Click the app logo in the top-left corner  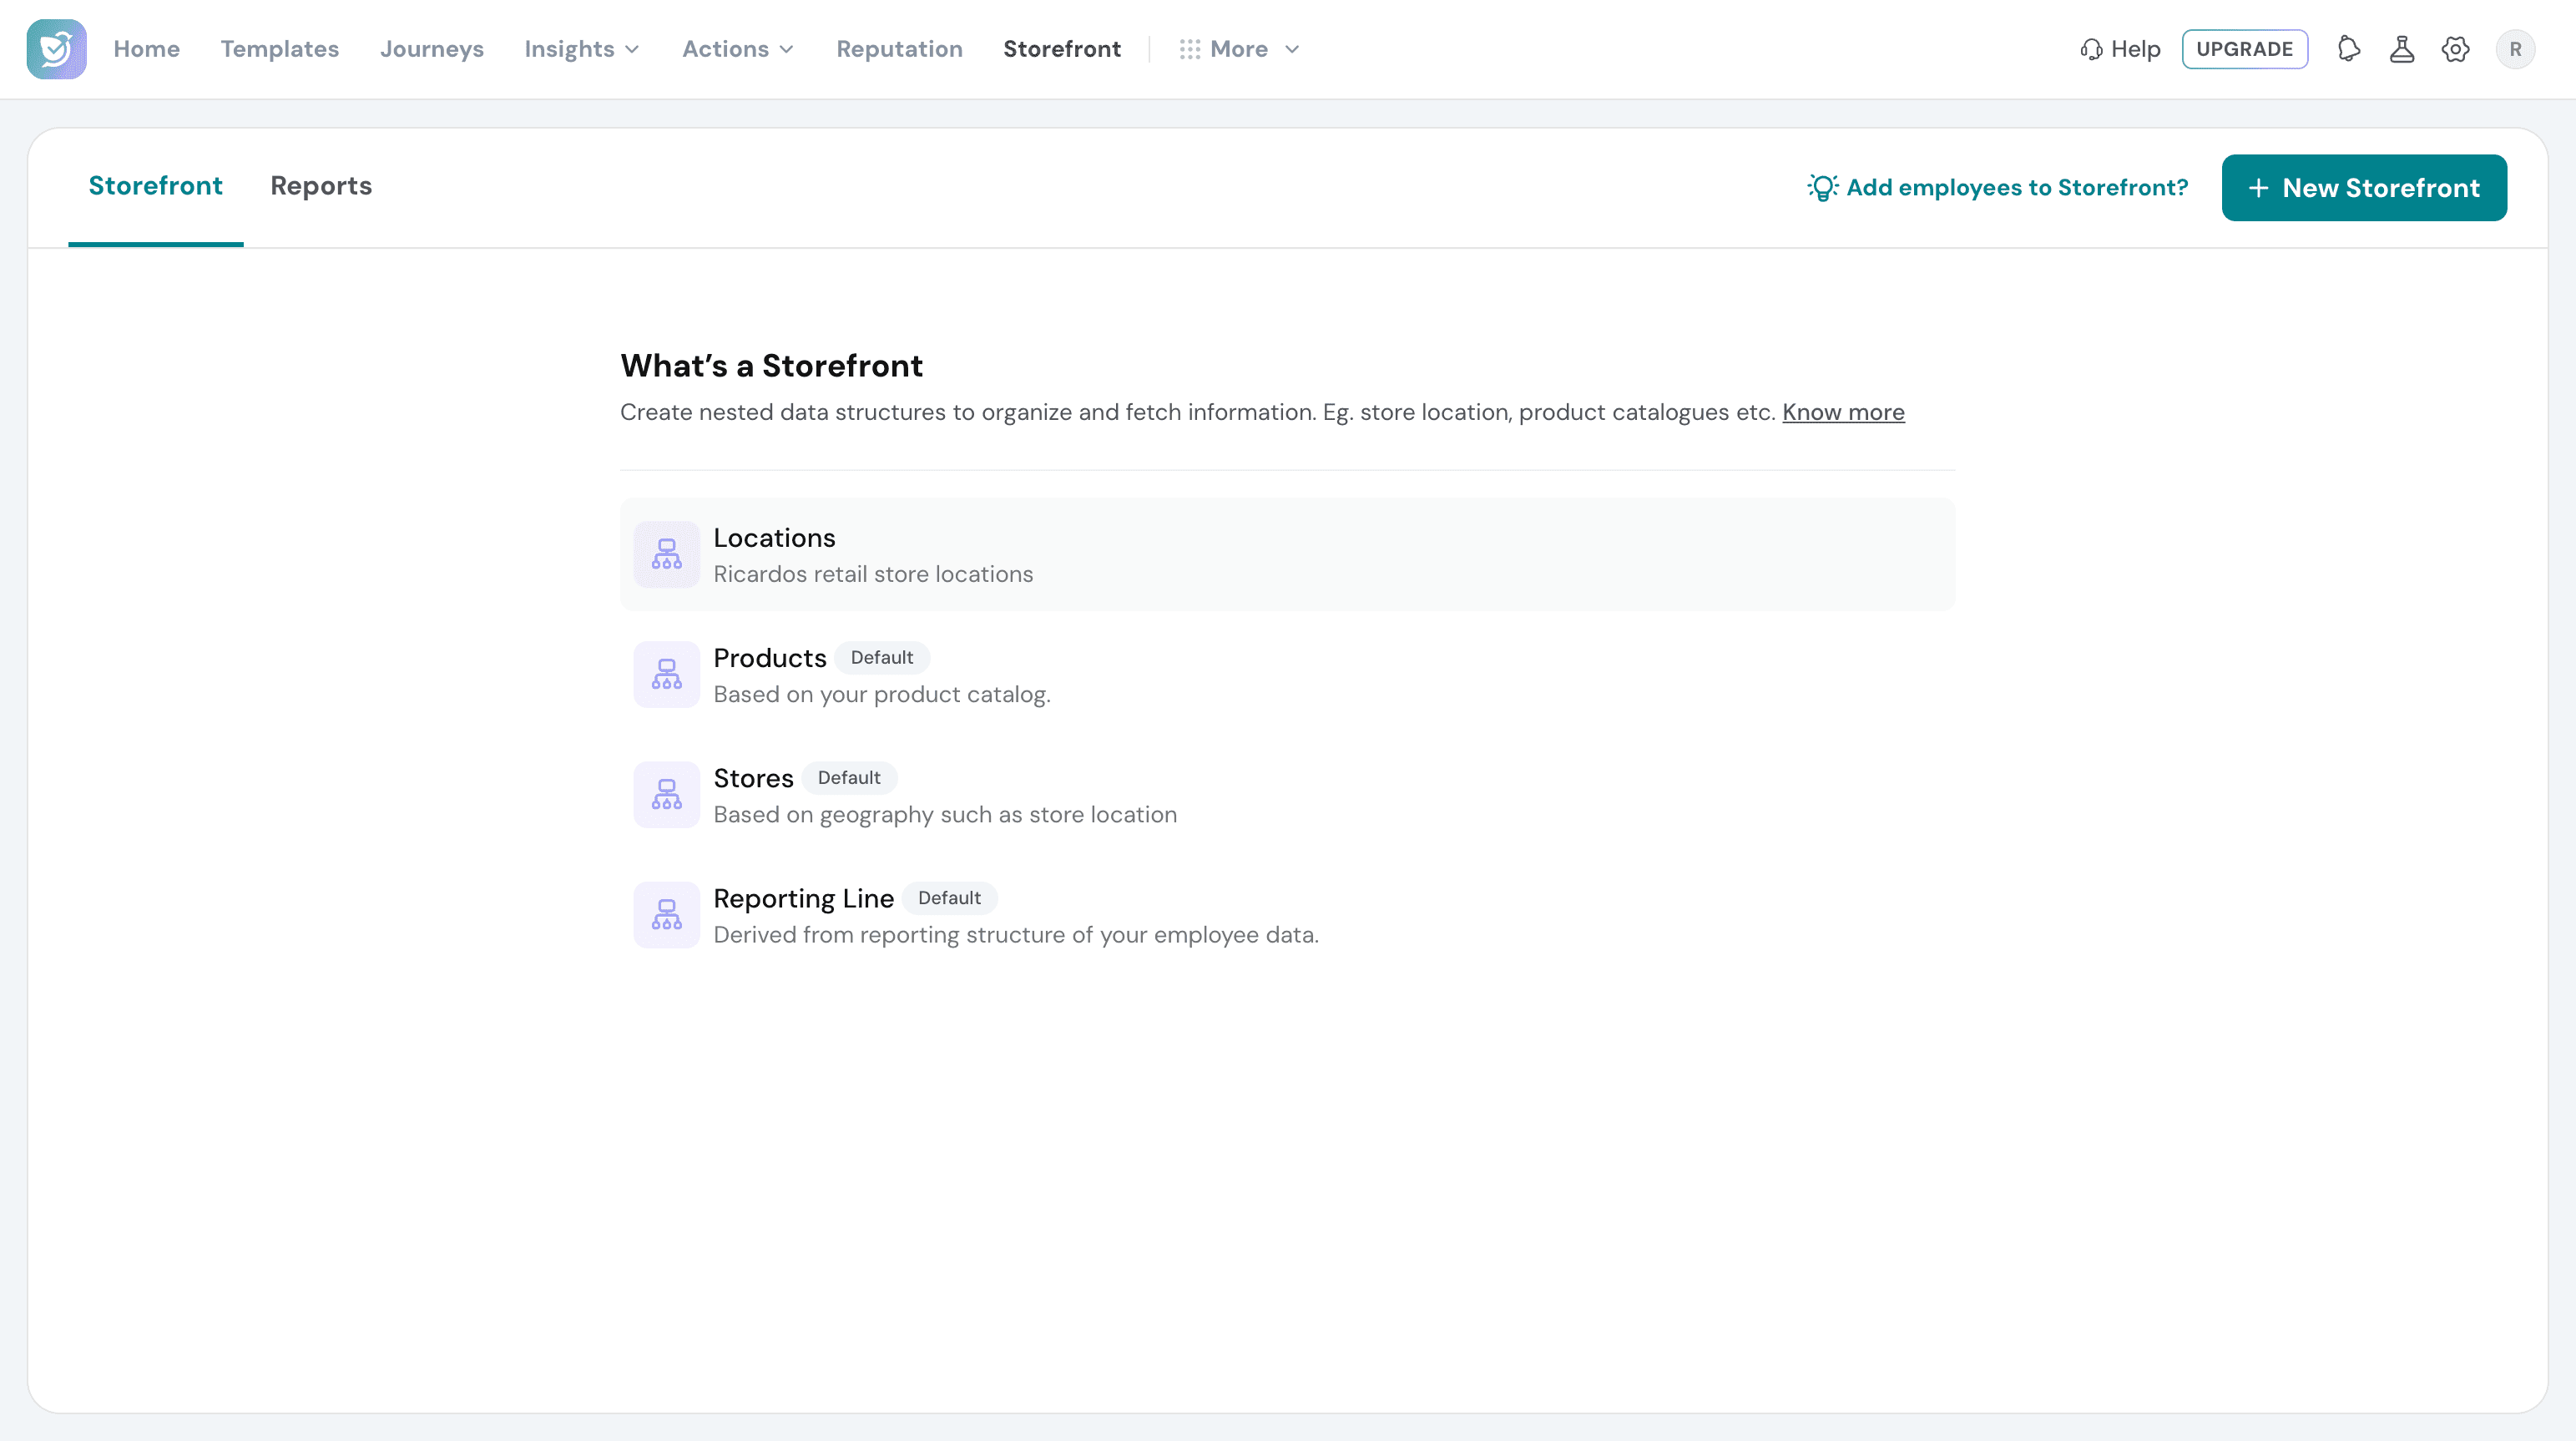point(56,49)
